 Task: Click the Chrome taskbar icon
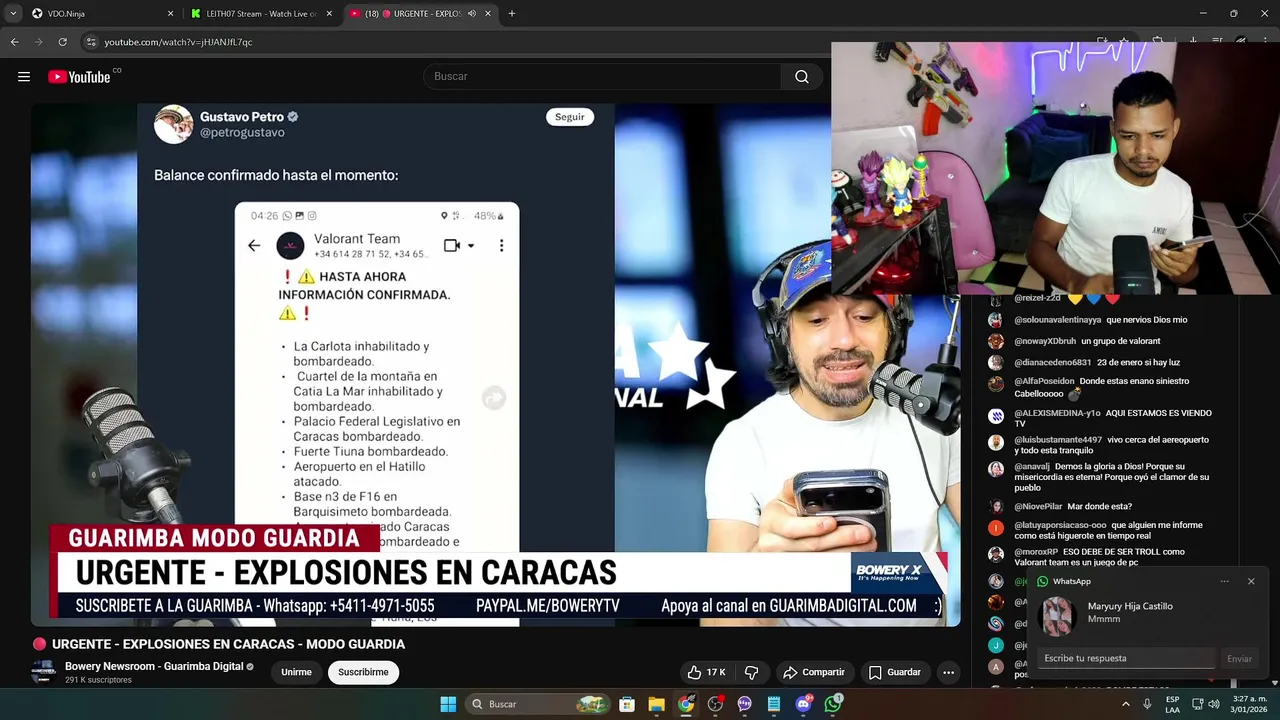click(x=686, y=704)
